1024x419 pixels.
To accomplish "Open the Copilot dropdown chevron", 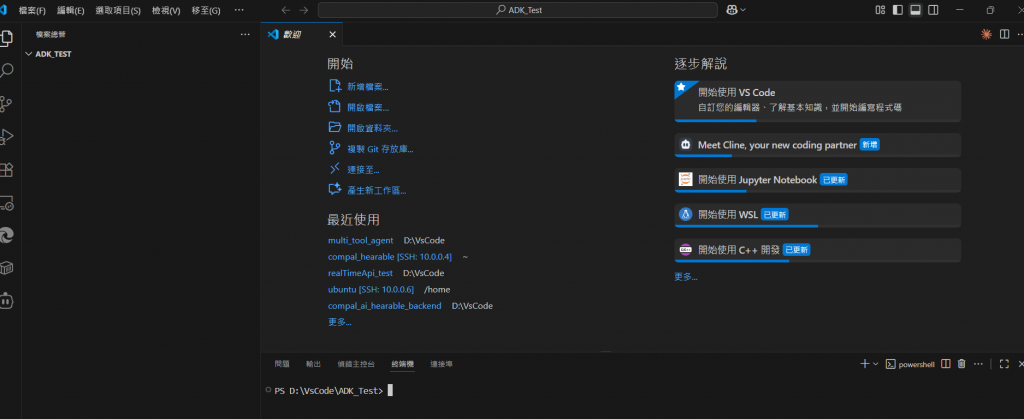I will click(x=743, y=10).
